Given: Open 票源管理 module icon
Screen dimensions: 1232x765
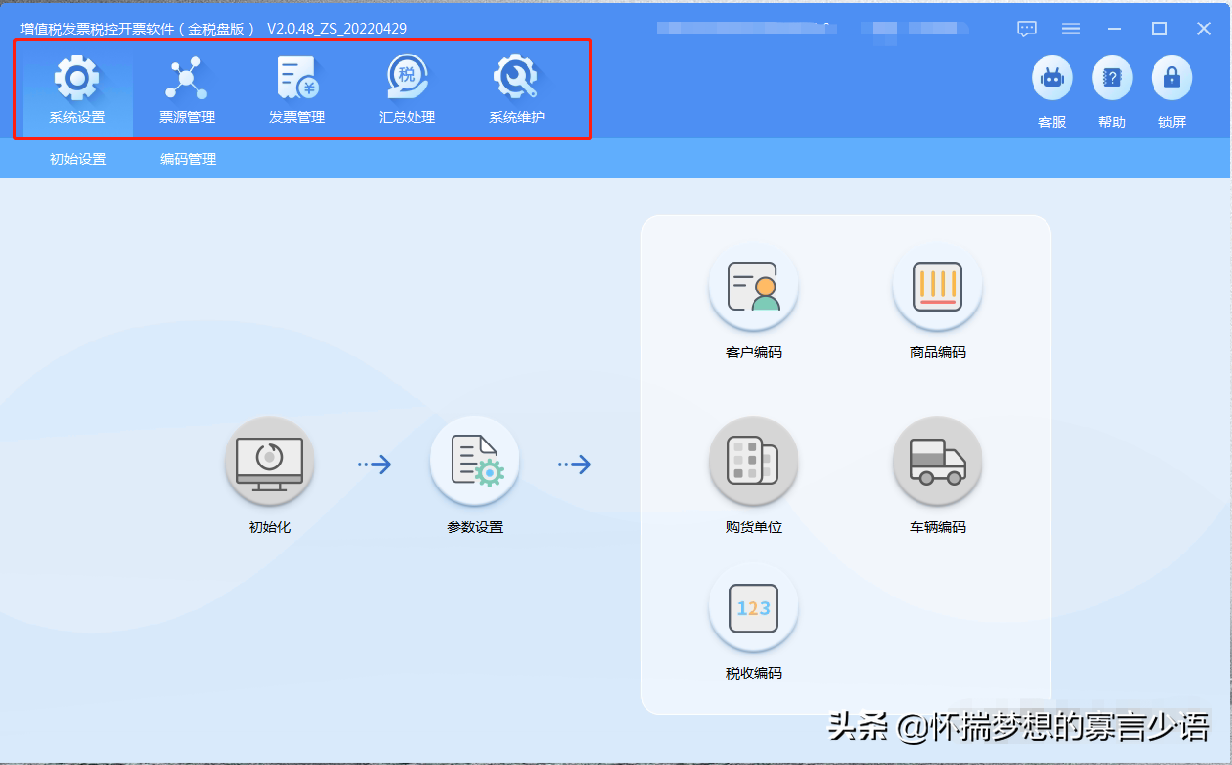Looking at the screenshot, I should click(x=187, y=78).
